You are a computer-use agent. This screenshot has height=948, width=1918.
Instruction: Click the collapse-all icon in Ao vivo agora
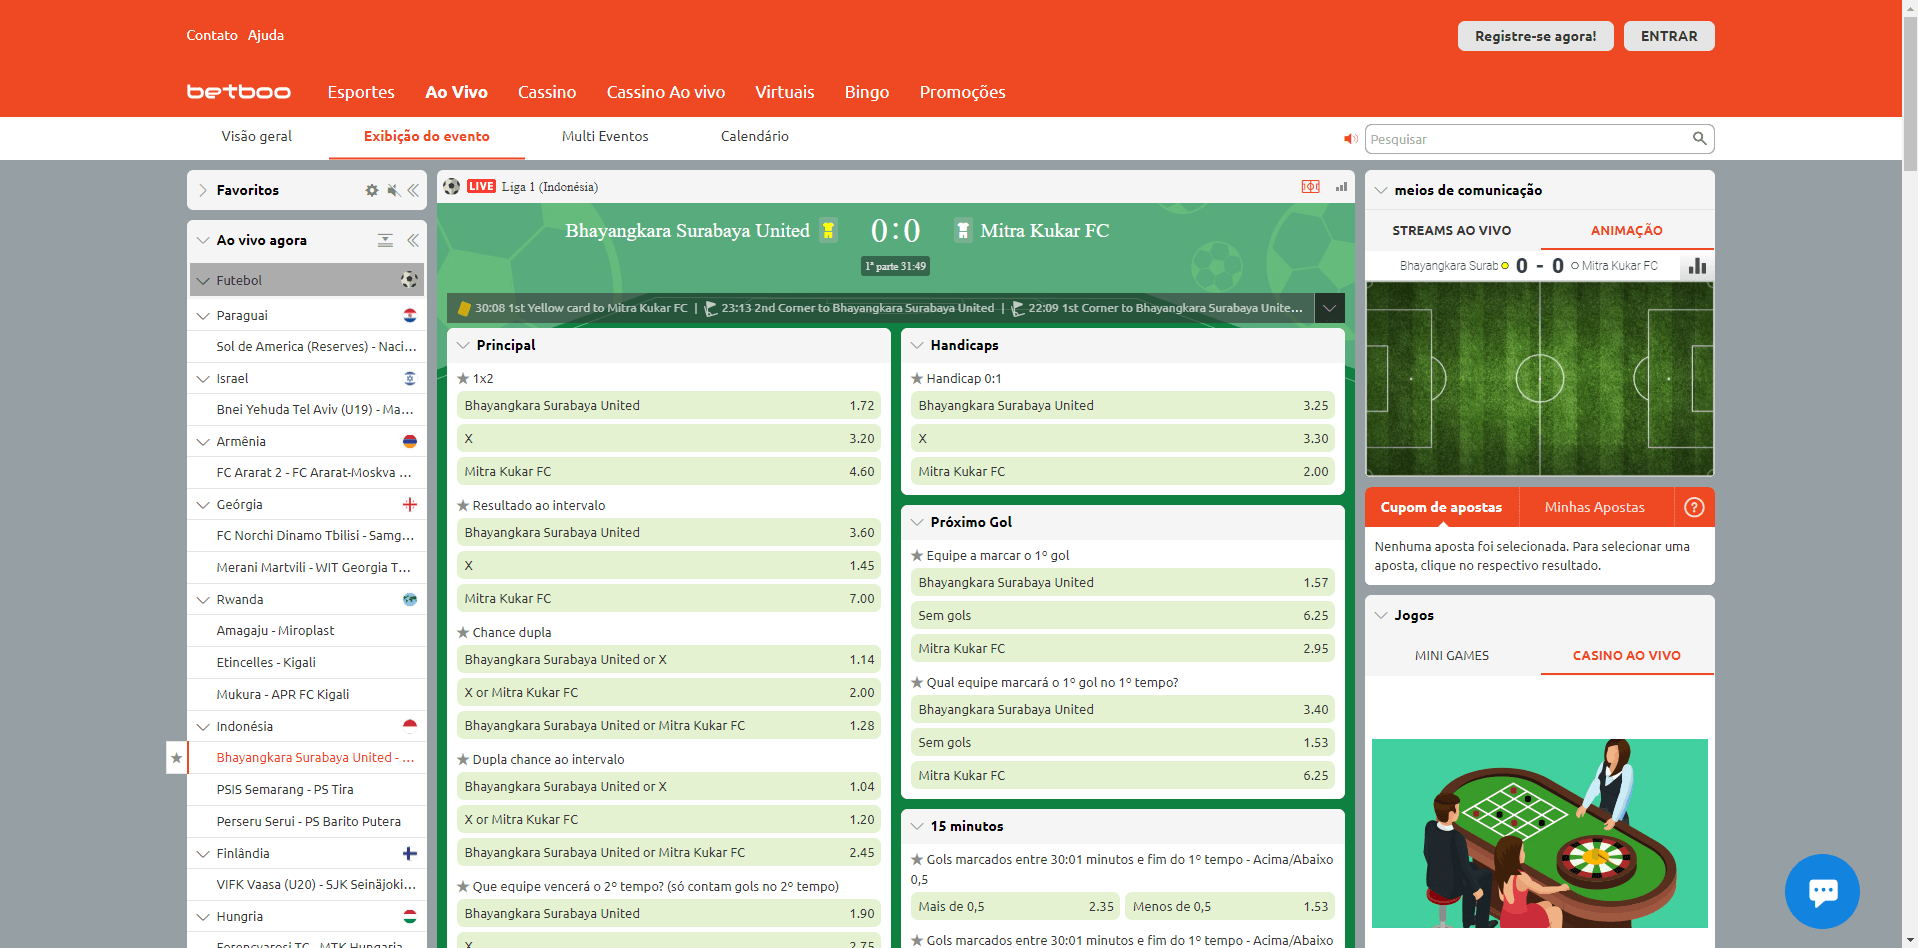coord(385,240)
